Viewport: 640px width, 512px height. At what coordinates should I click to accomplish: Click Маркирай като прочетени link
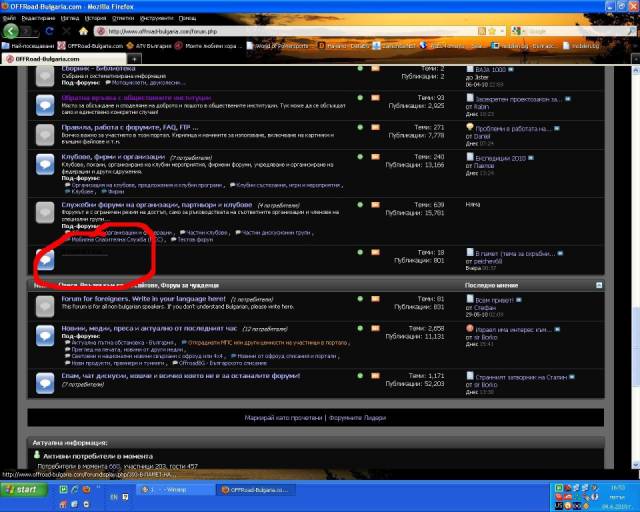pyautogui.click(x=283, y=418)
